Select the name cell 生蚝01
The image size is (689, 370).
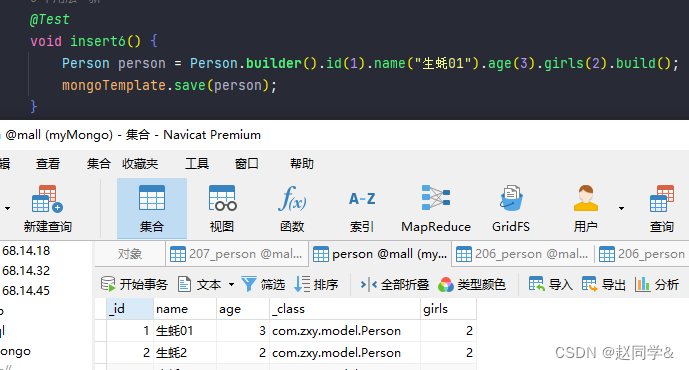coord(185,331)
